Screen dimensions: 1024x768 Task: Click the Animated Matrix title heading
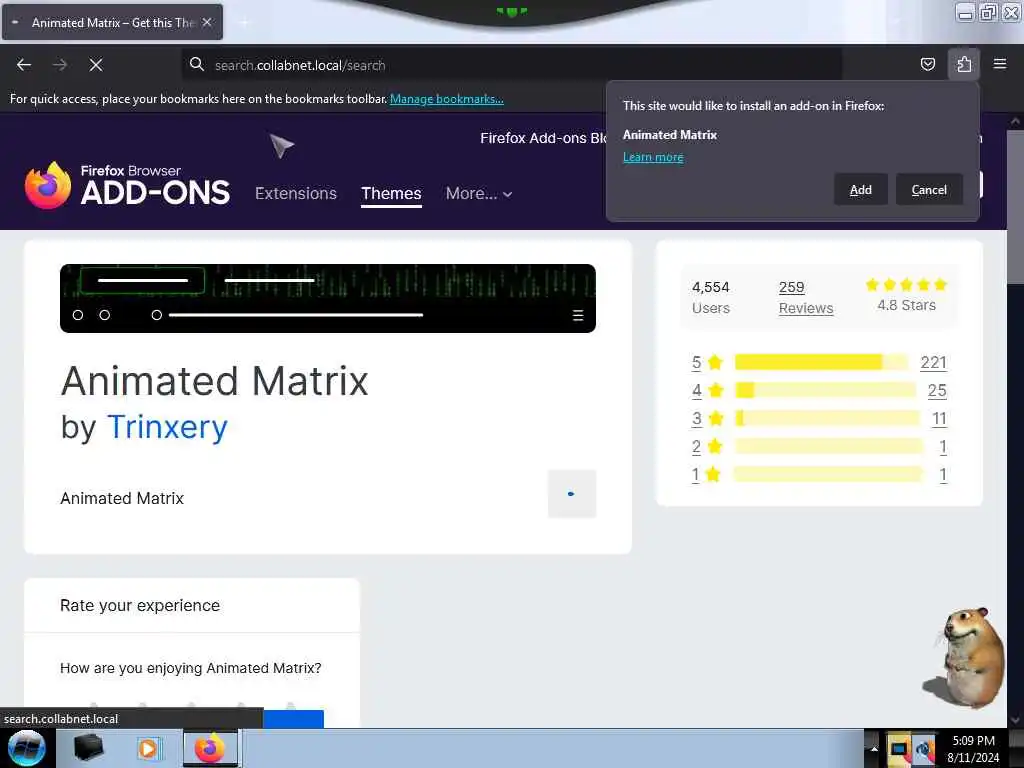pyautogui.click(x=215, y=381)
